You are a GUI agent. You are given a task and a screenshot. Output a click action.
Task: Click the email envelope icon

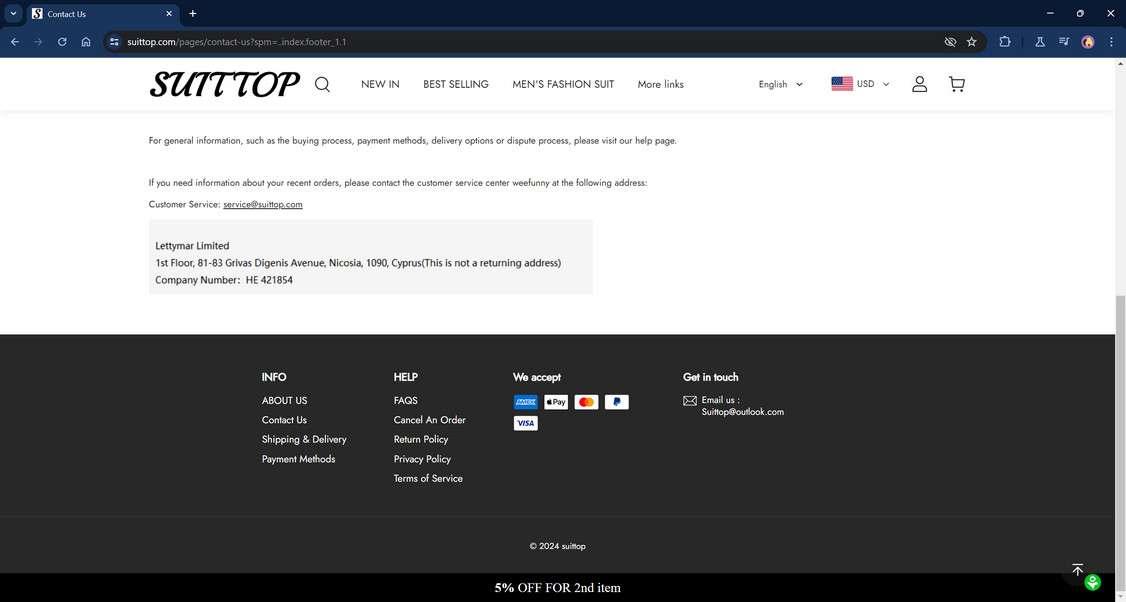690,401
